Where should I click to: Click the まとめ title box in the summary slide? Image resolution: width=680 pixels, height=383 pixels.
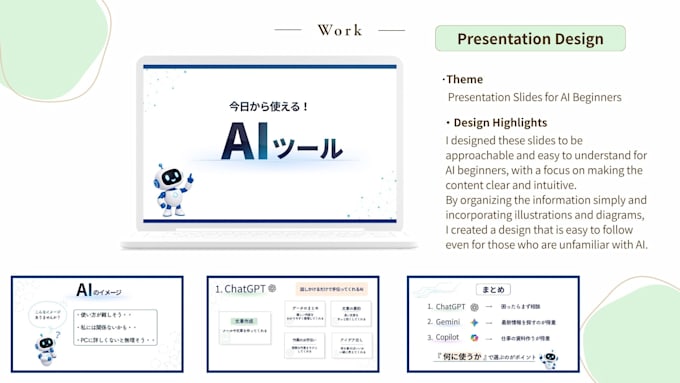(x=493, y=289)
